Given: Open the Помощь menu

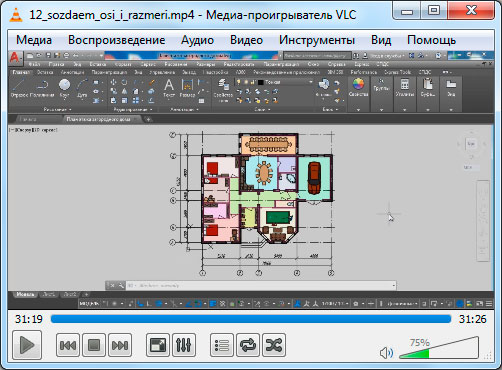Looking at the screenshot, I should click(431, 40).
